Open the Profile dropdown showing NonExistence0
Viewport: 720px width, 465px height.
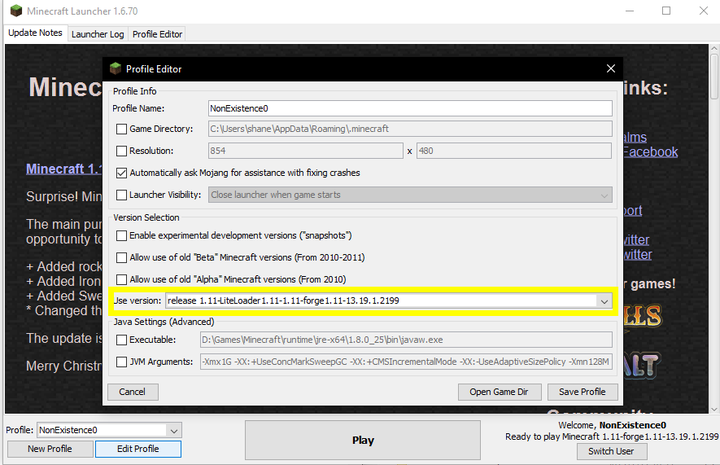174,431
